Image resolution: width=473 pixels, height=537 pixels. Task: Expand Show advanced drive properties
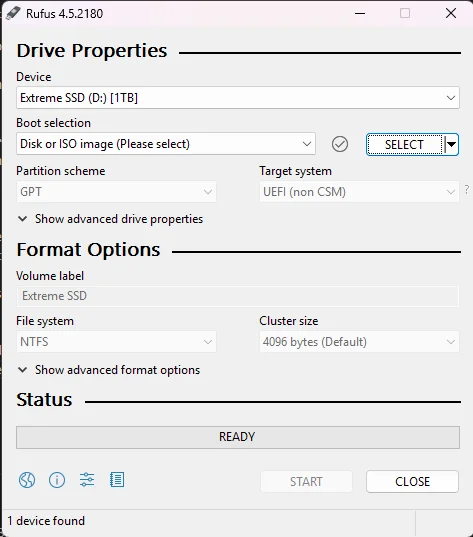point(110,219)
